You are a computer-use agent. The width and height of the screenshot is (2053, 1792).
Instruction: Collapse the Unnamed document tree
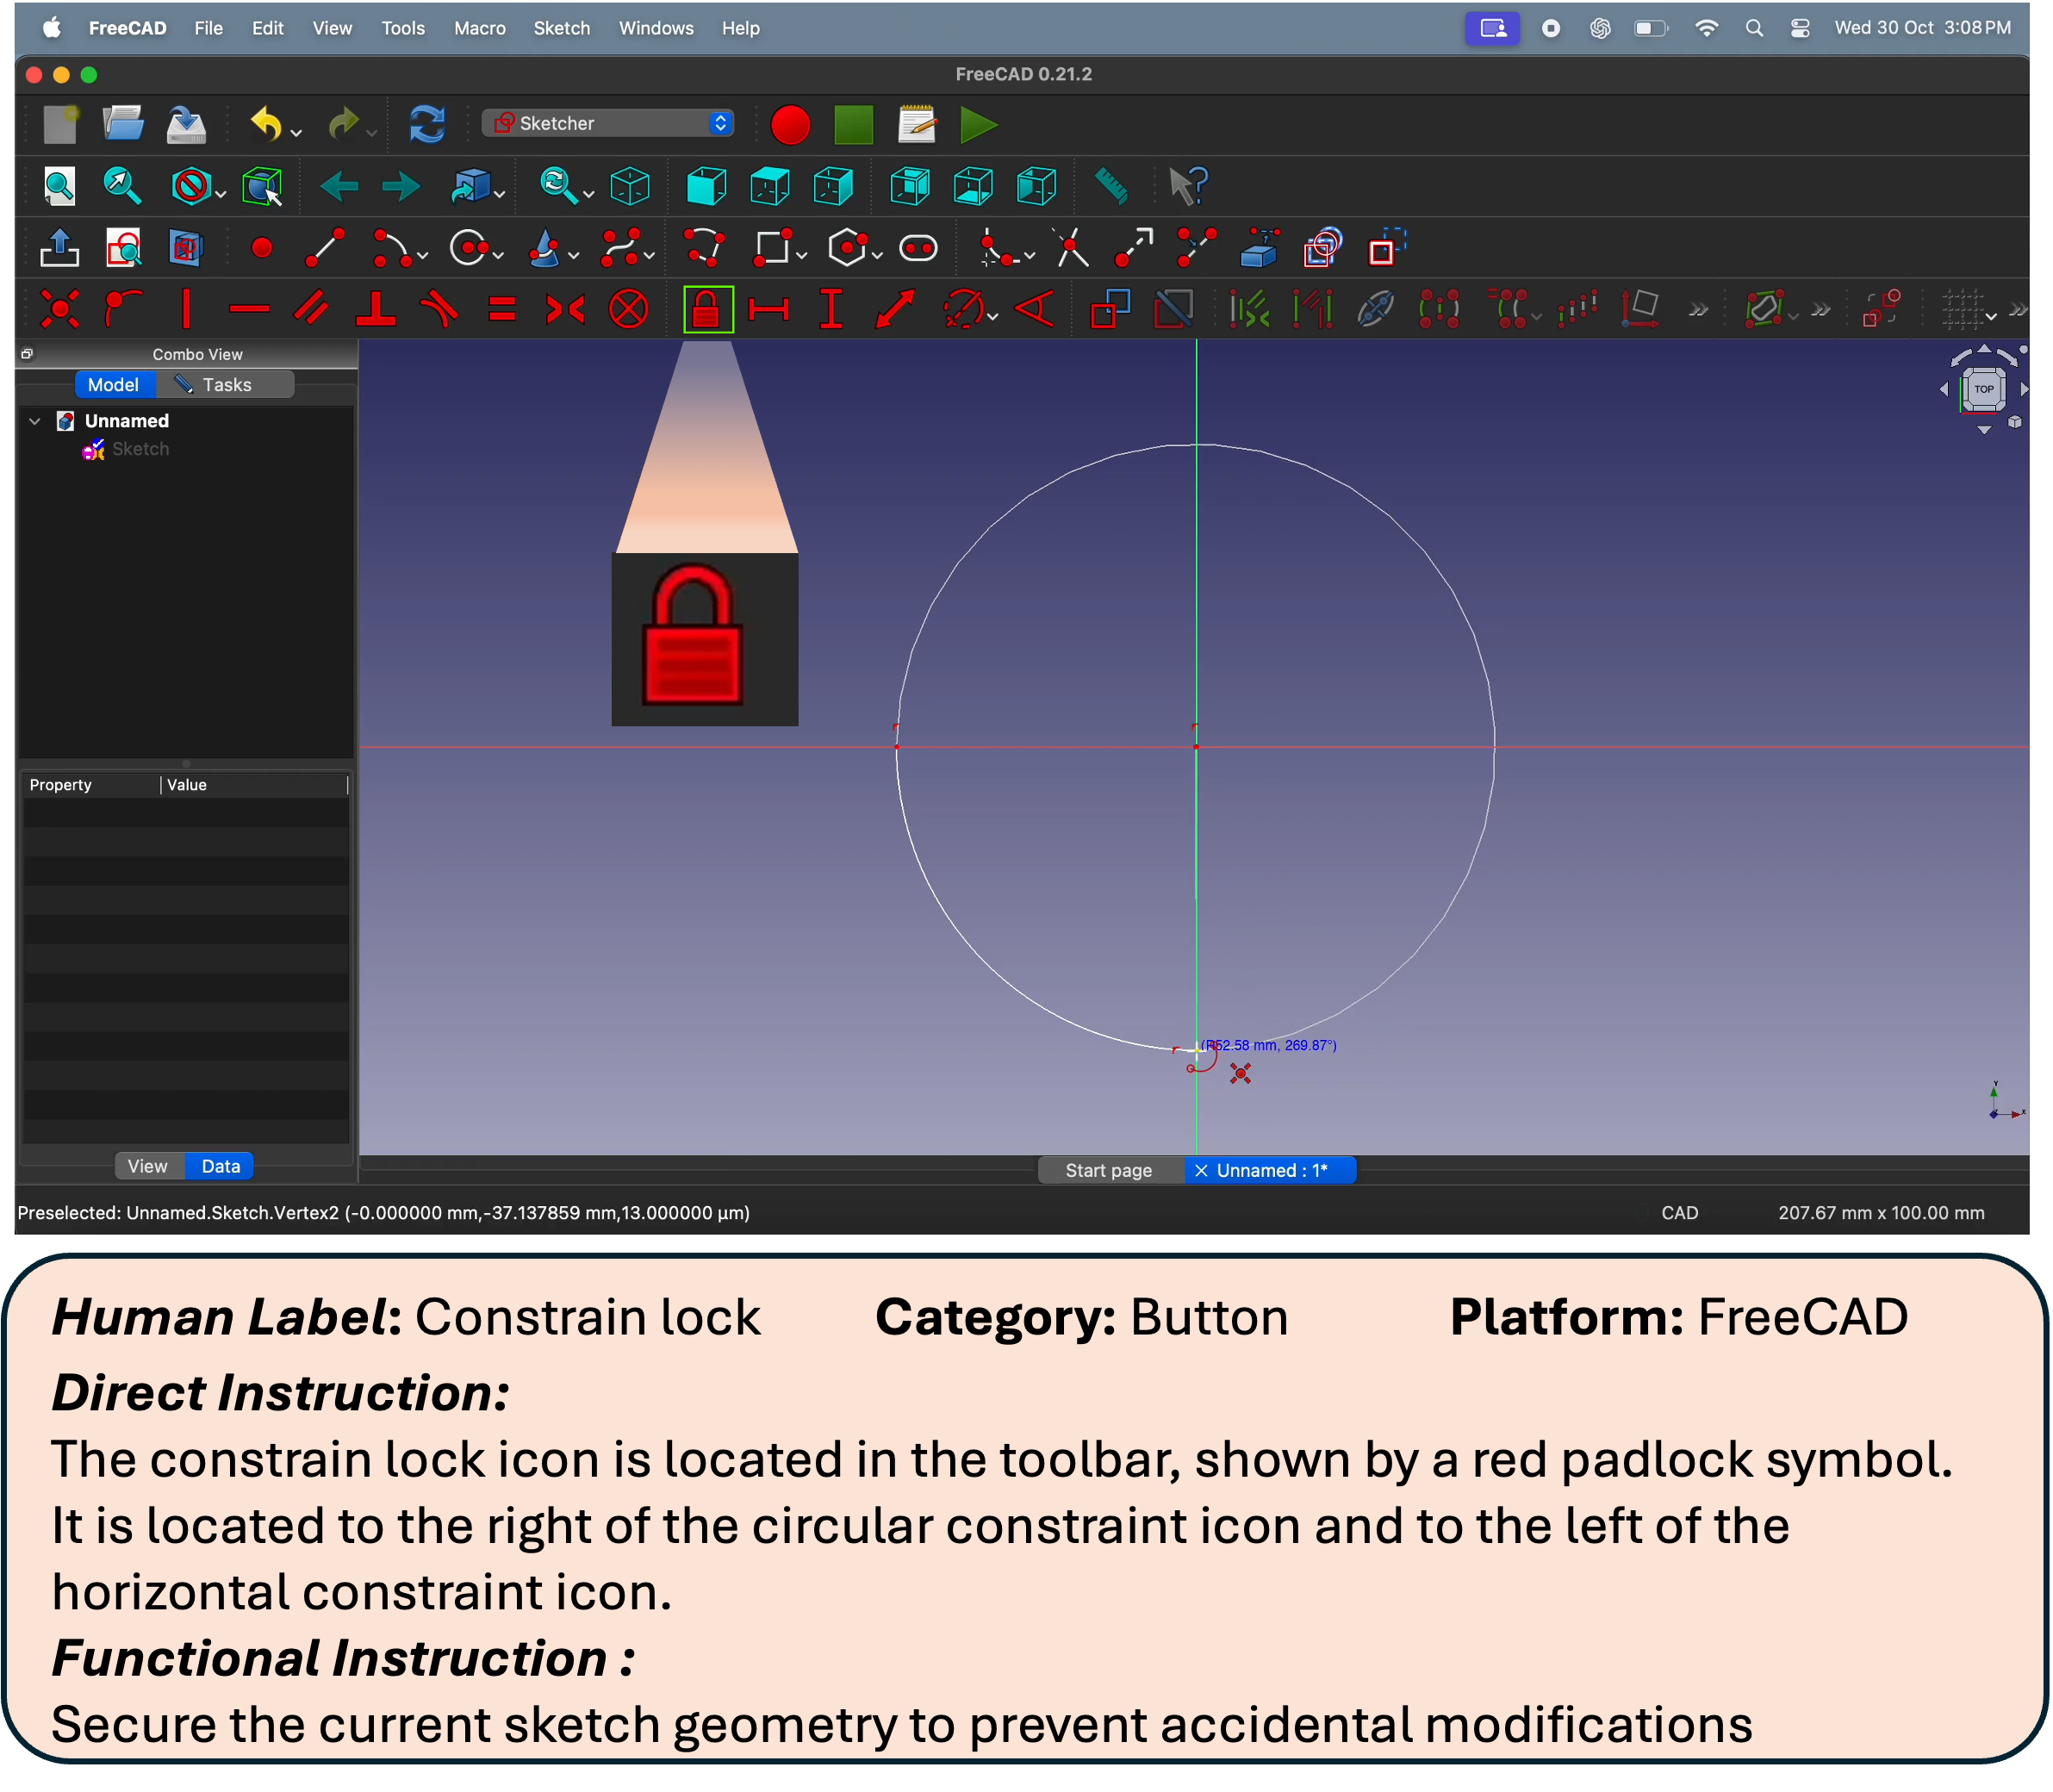pyautogui.click(x=35, y=421)
